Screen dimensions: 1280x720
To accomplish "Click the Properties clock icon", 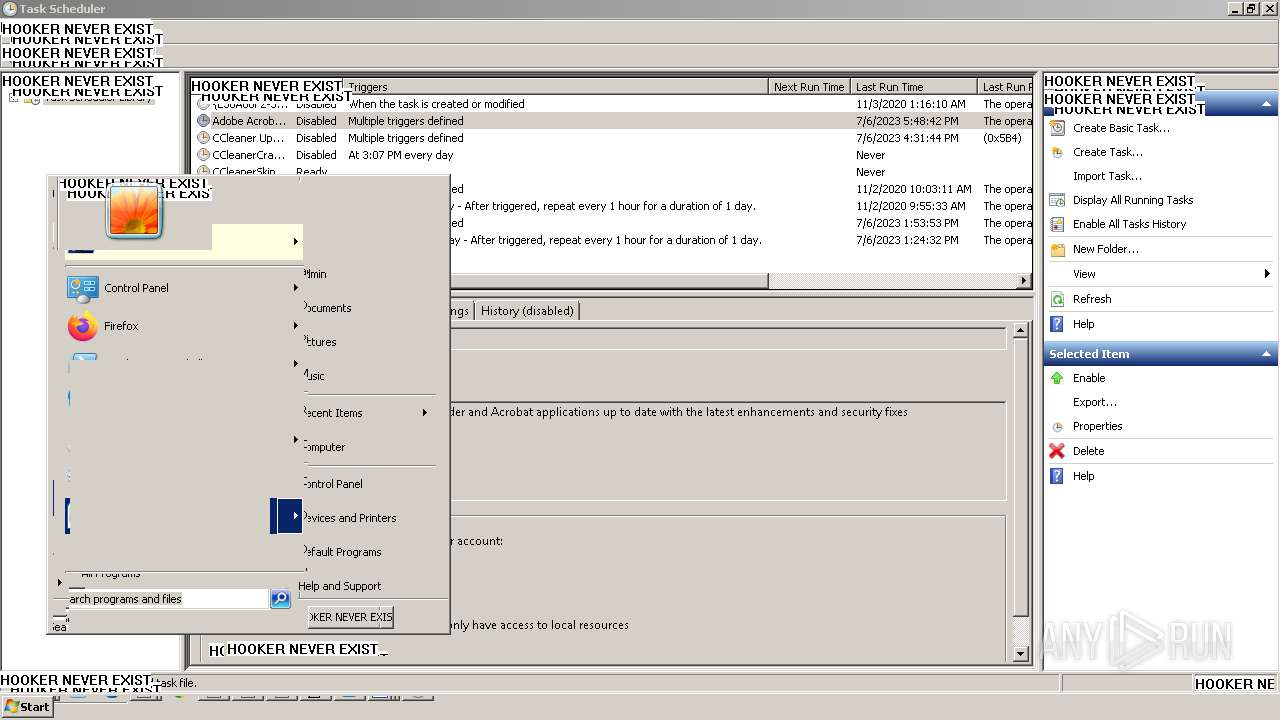I will [x=1057, y=427].
